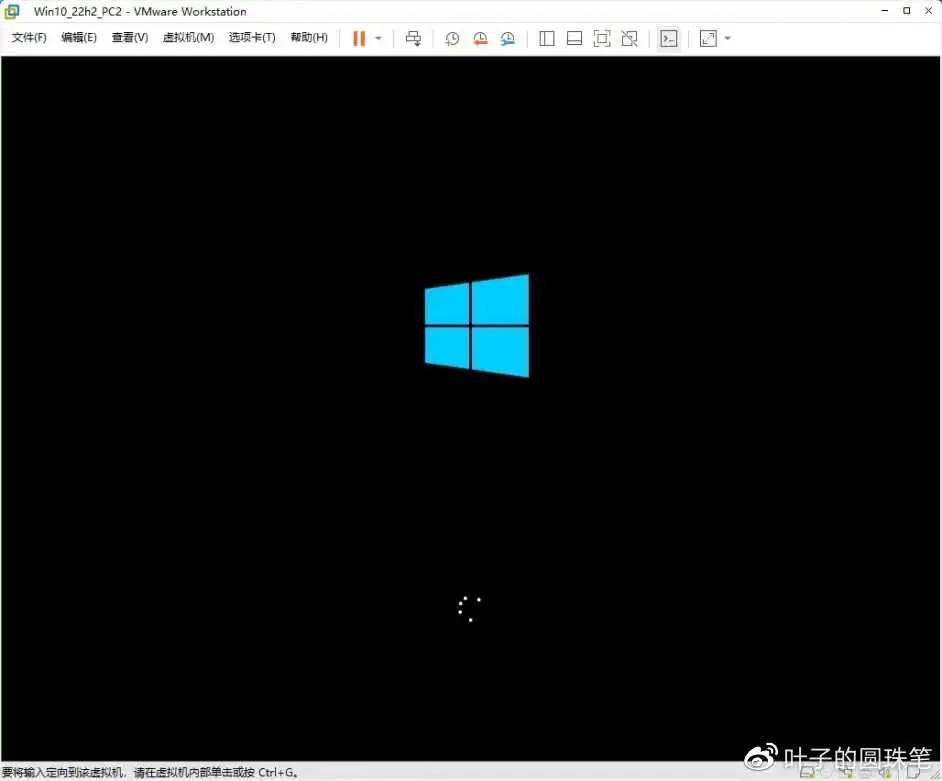This screenshot has width=942, height=781.
Task: Click the status bar Ctrl+G input hint
Action: pyautogui.click(x=150, y=772)
